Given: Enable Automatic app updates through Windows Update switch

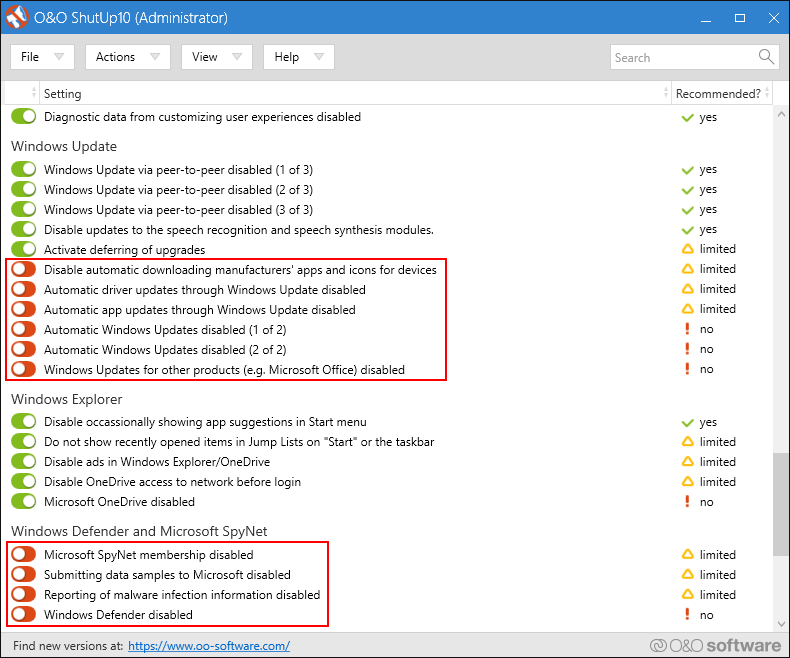Looking at the screenshot, I should [24, 309].
